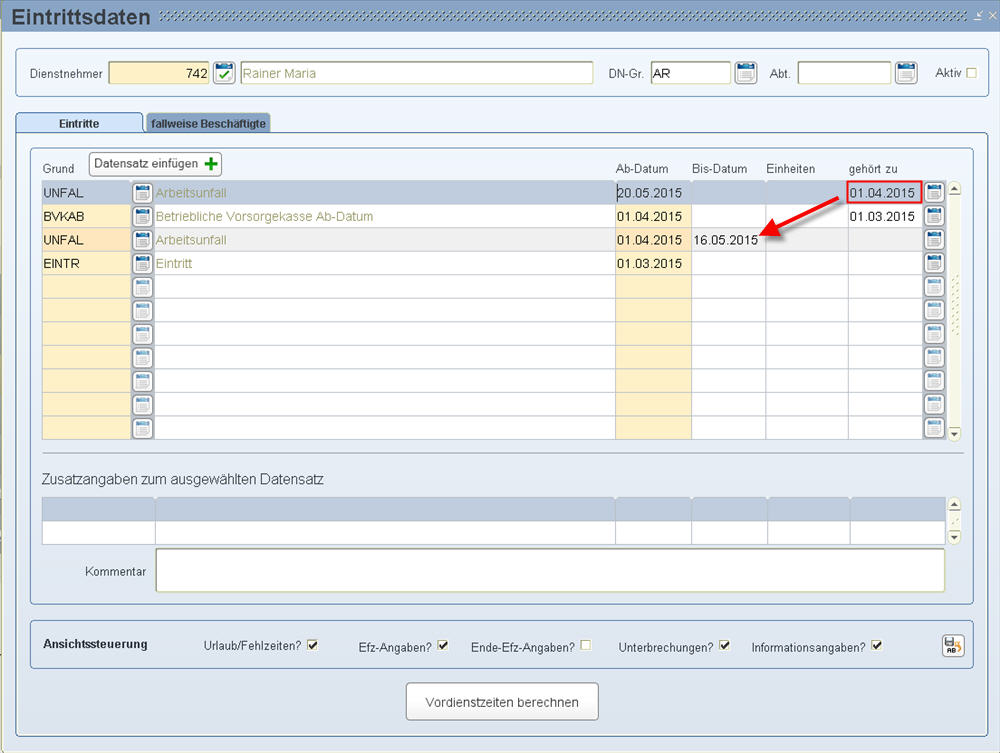Toggle the Unterbrechungen? checkbox
The width and height of the screenshot is (1000, 753).
click(x=724, y=645)
